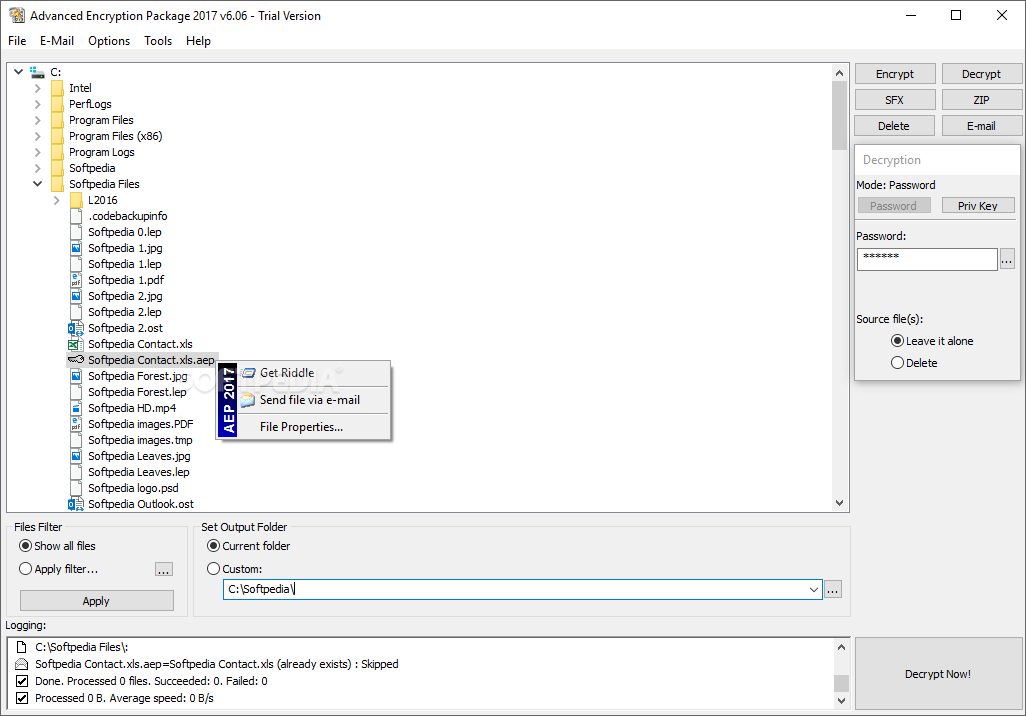The width and height of the screenshot is (1026, 716).
Task: Click the envelope icon in logging row
Action: 22,664
